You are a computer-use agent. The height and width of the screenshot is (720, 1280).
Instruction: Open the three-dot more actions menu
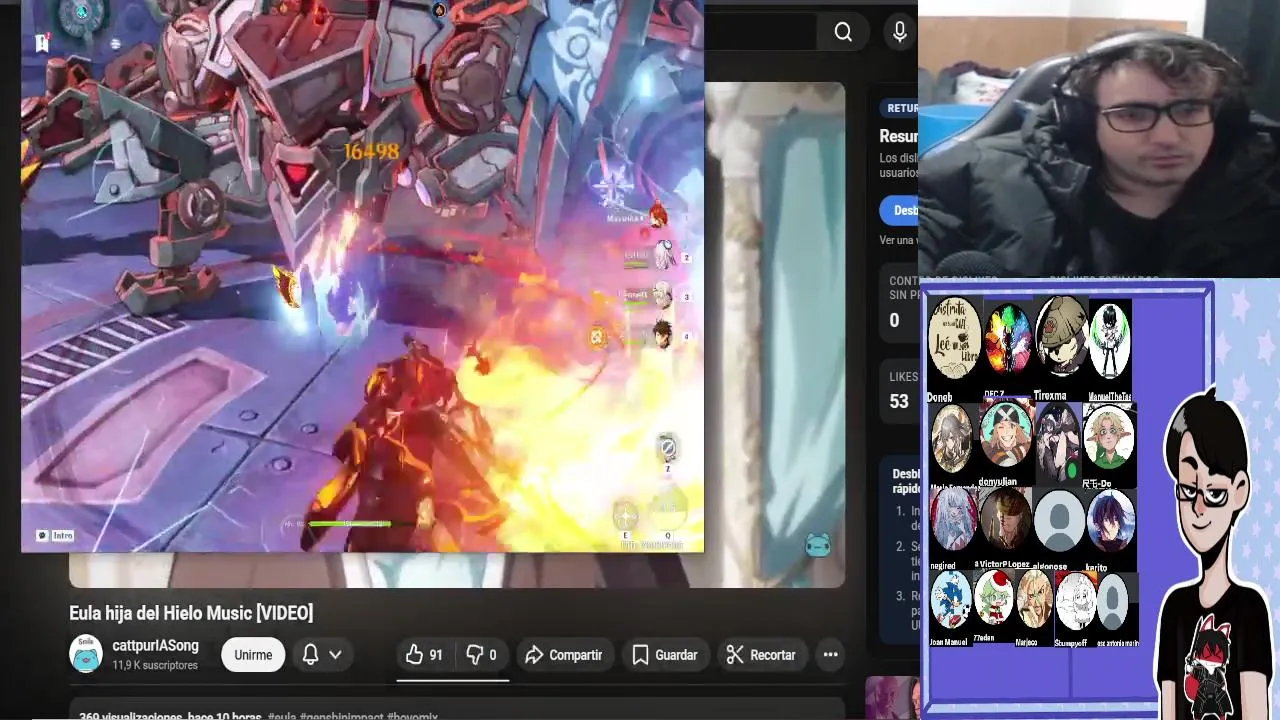(830, 655)
